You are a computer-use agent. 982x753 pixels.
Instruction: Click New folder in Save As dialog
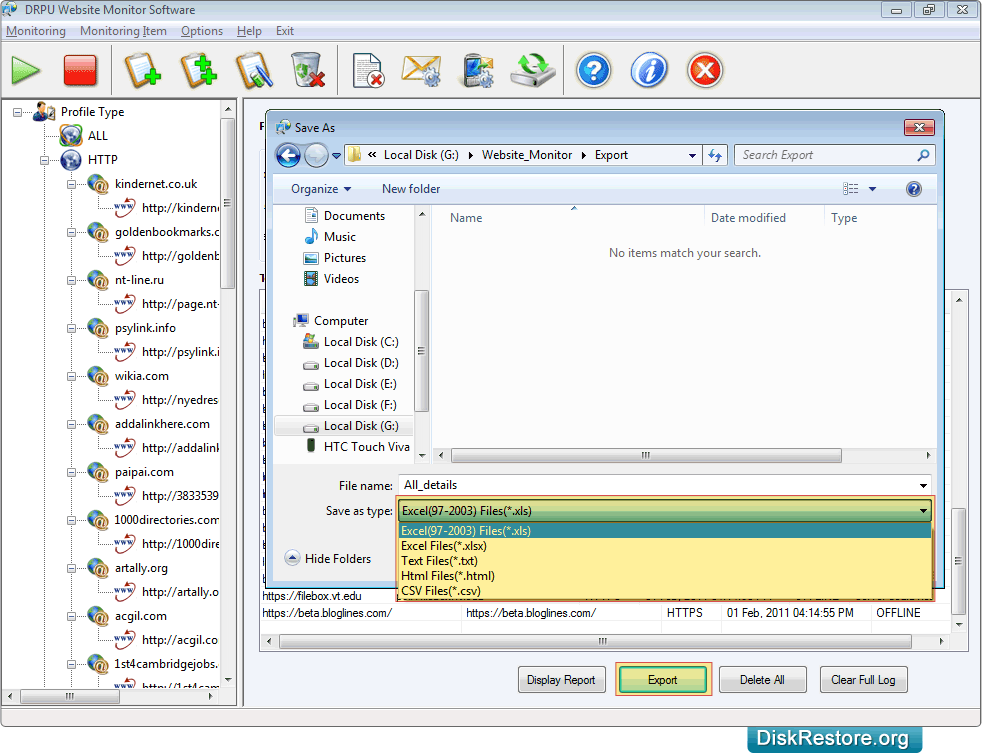pyautogui.click(x=411, y=189)
